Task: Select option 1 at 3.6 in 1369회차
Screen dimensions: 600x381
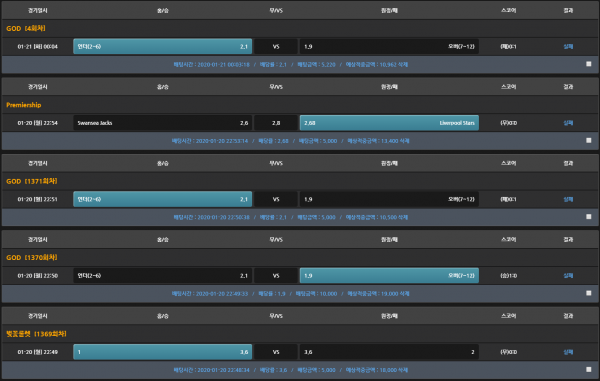Action: tap(163, 352)
